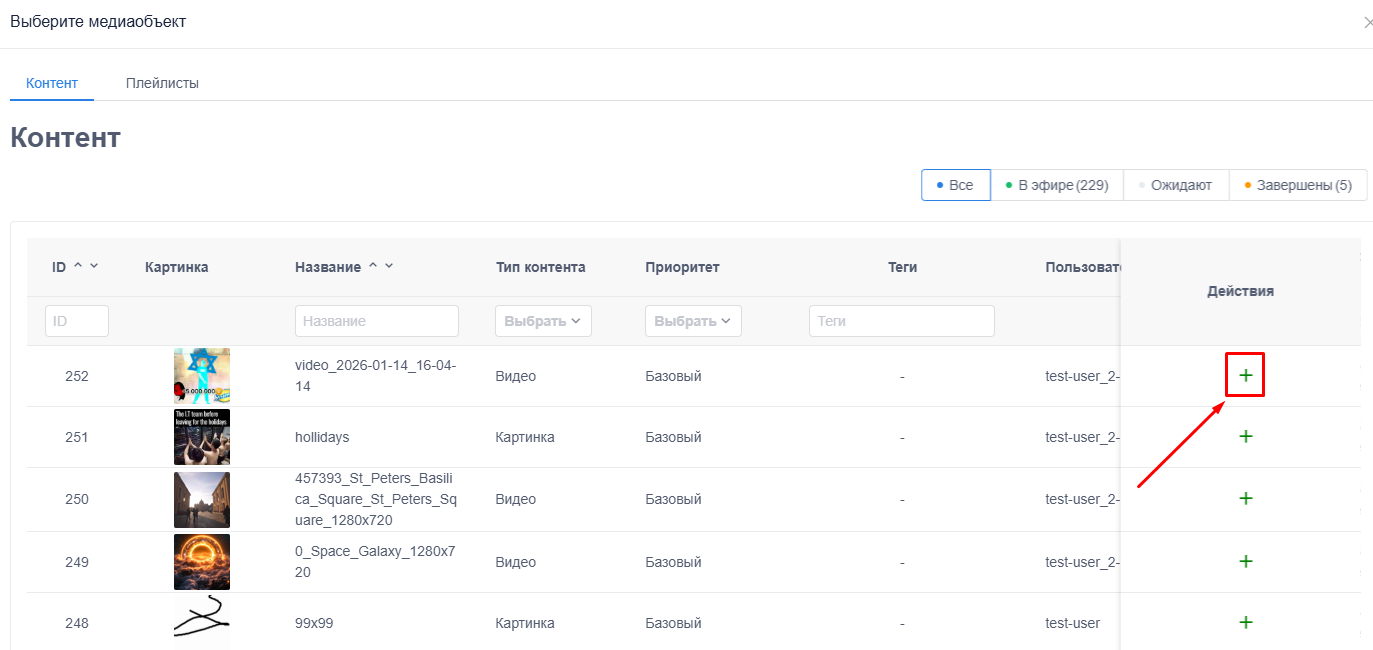The image size is (1373, 650).
Task: Sort ID column descending with the down chevron
Action: 94,266
